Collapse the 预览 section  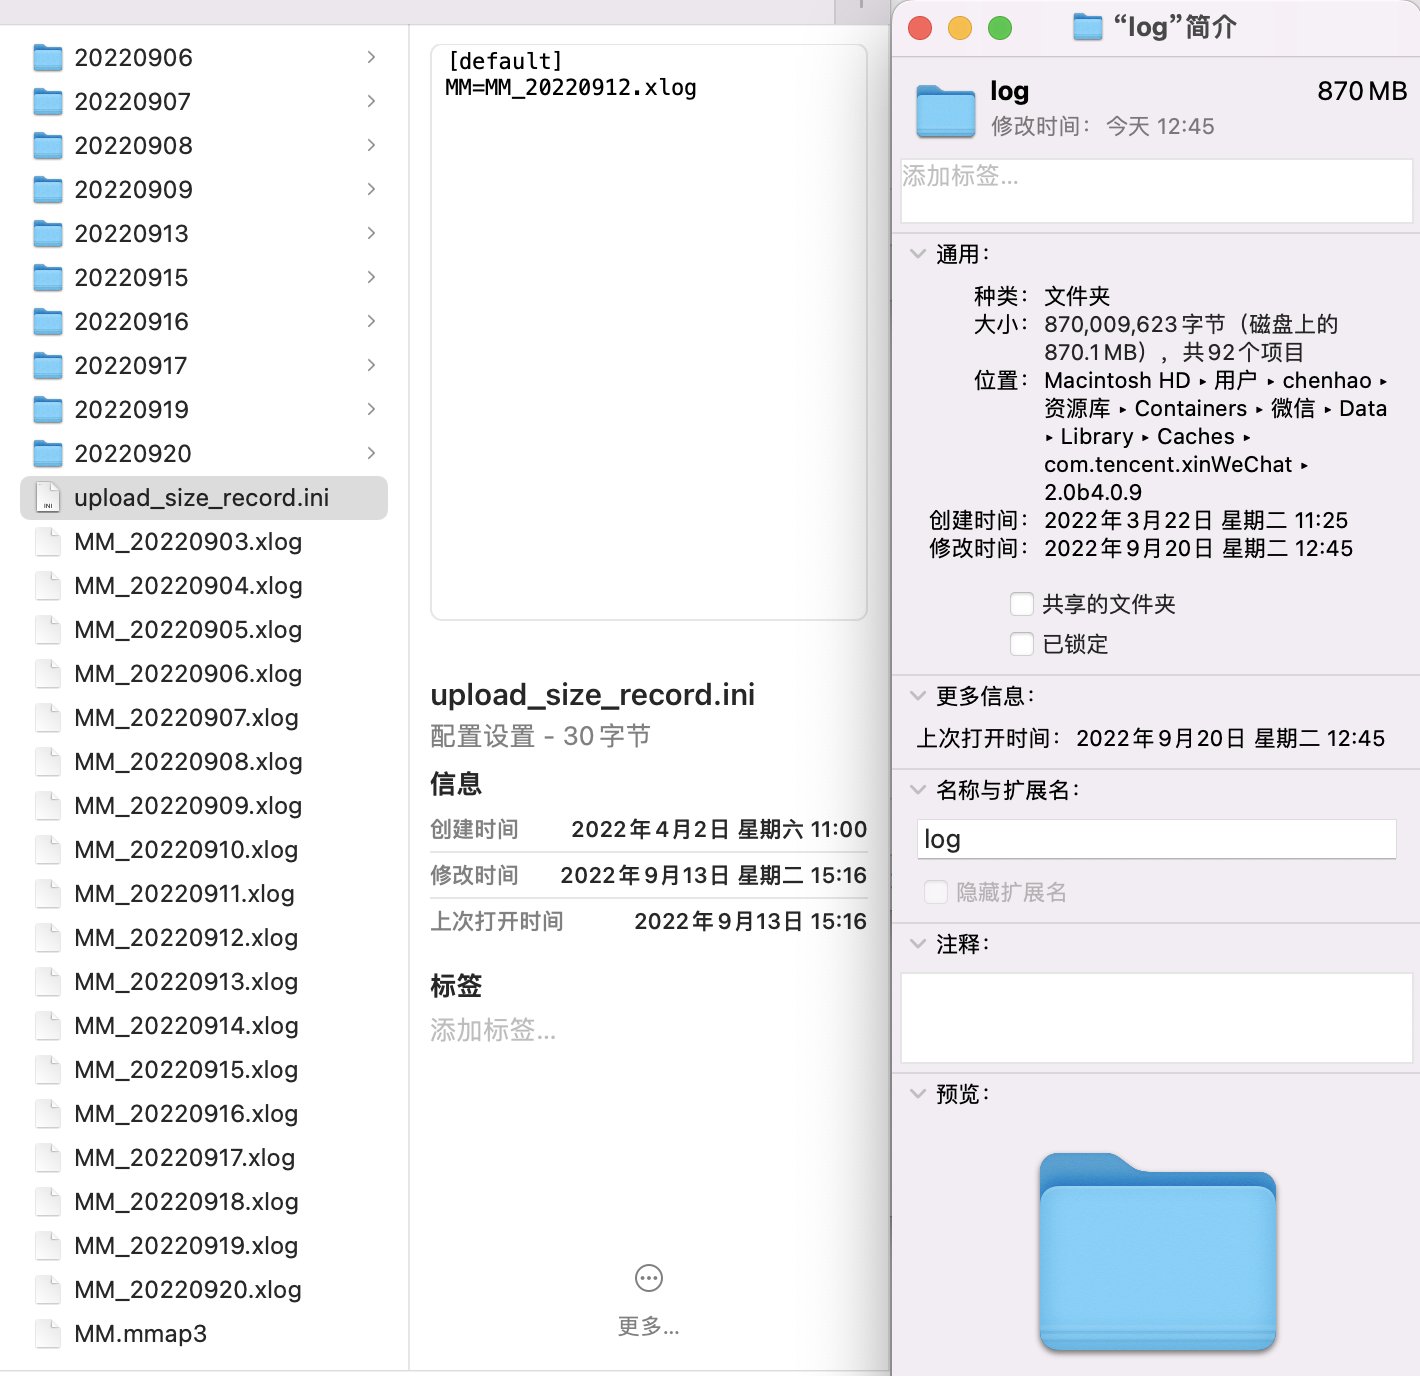918,1094
